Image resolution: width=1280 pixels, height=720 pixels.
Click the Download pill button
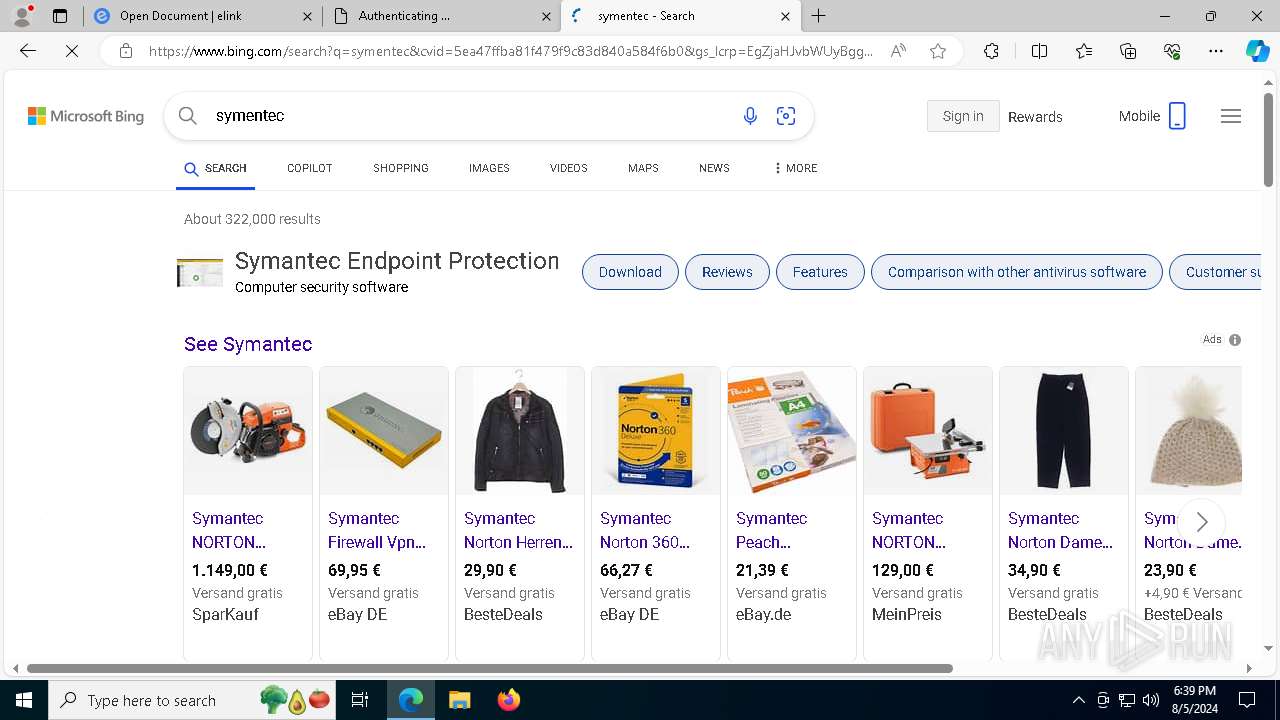(x=630, y=272)
